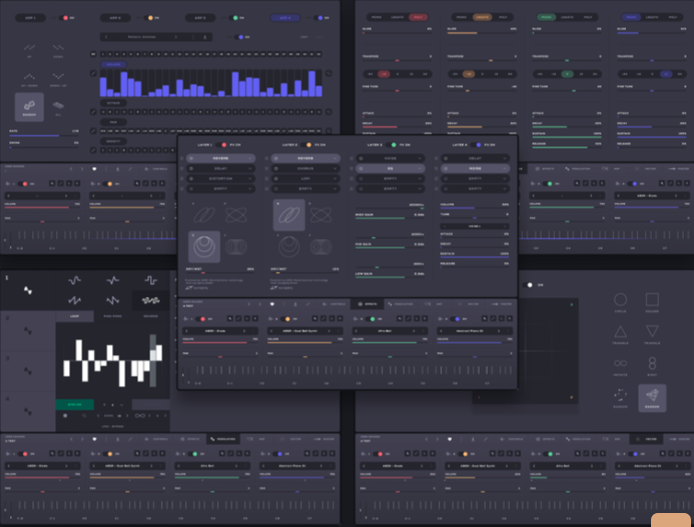Open Vector tab in bottom-right window
The width and height of the screenshot is (694, 527).
point(647,439)
